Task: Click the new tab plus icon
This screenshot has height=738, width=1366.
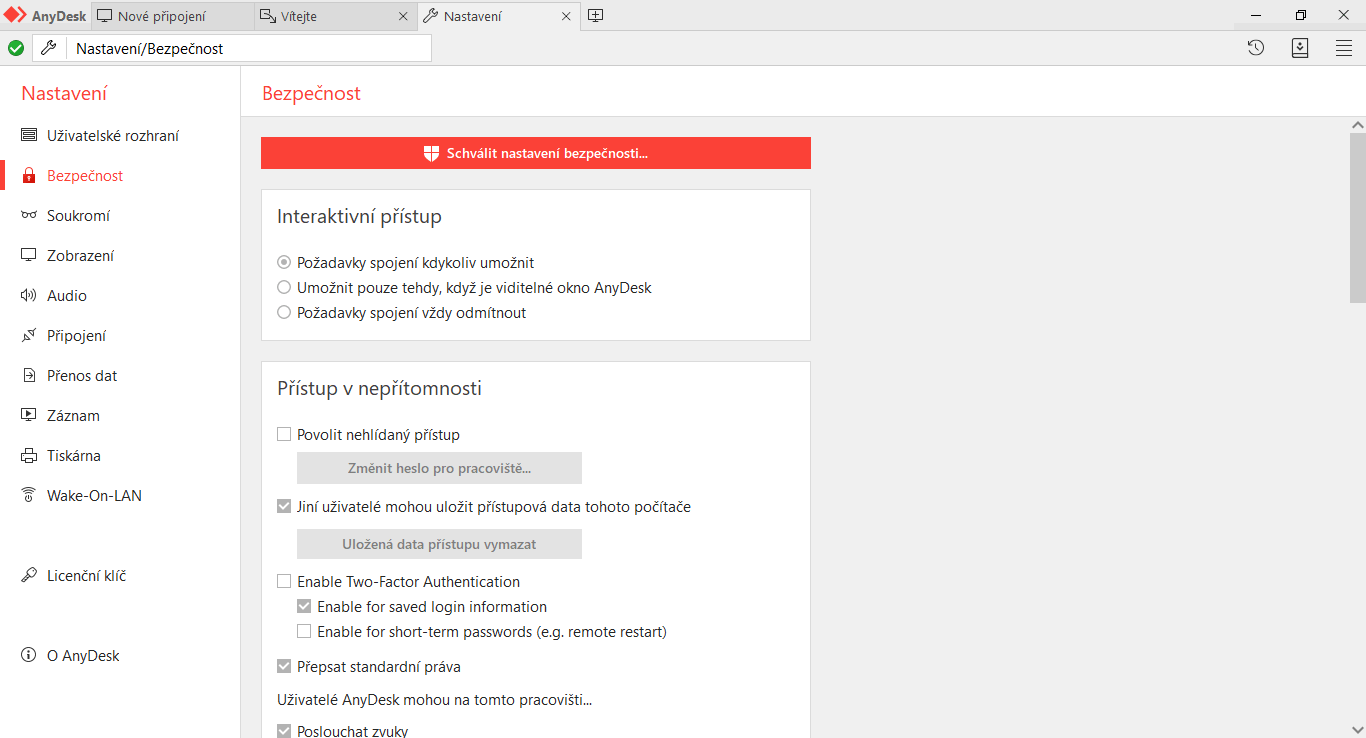Action: 595,16
